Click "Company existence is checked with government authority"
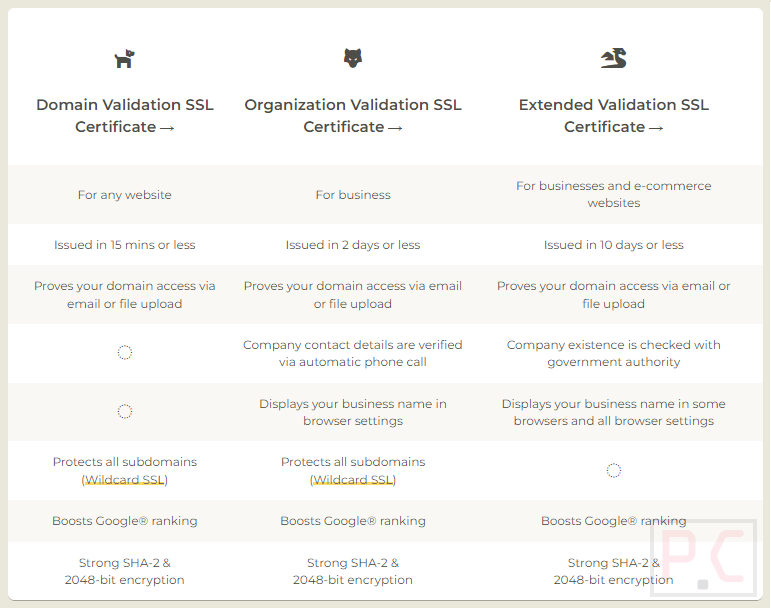 tap(613, 353)
